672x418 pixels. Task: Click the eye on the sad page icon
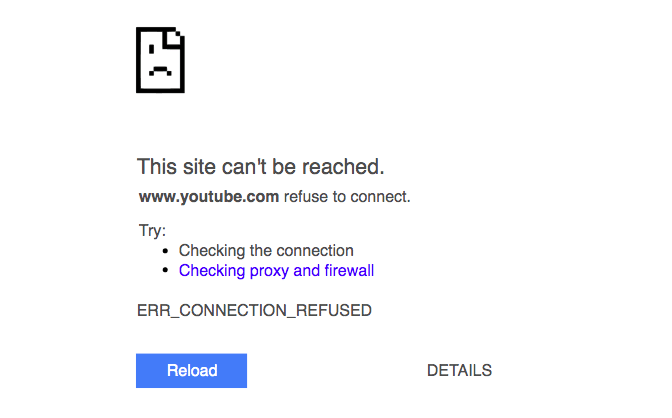(151, 49)
